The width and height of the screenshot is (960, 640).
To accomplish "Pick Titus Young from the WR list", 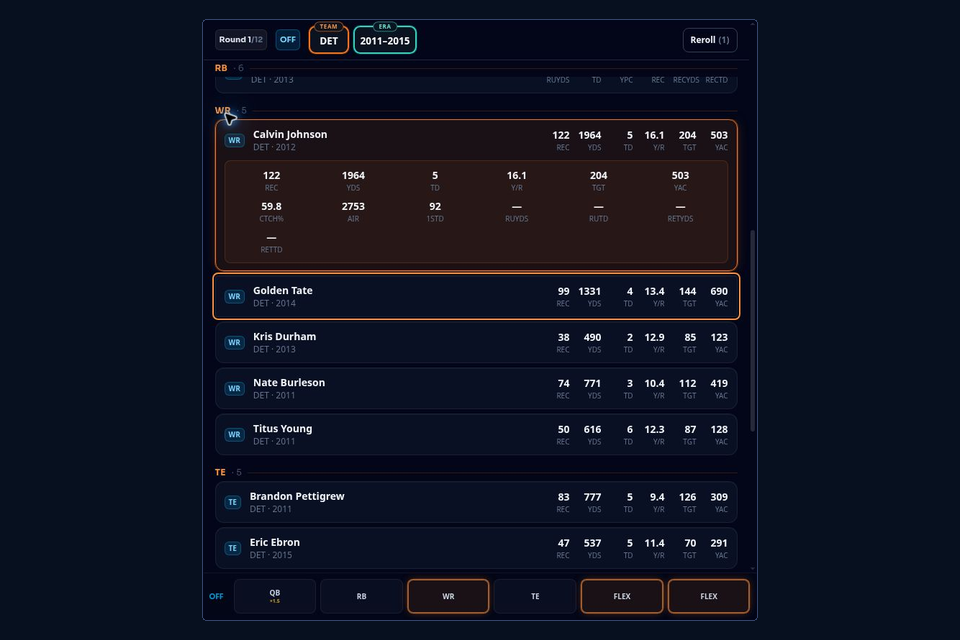I will 476,434.
